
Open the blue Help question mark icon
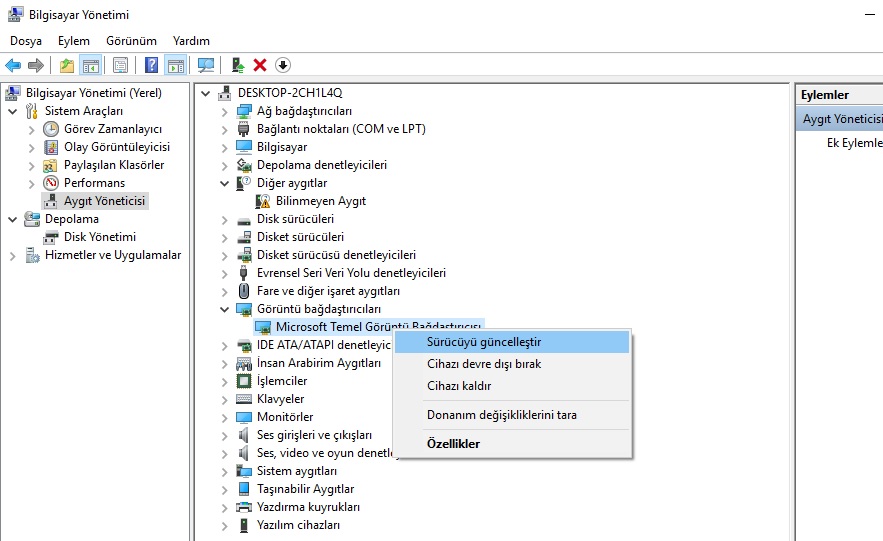point(151,65)
